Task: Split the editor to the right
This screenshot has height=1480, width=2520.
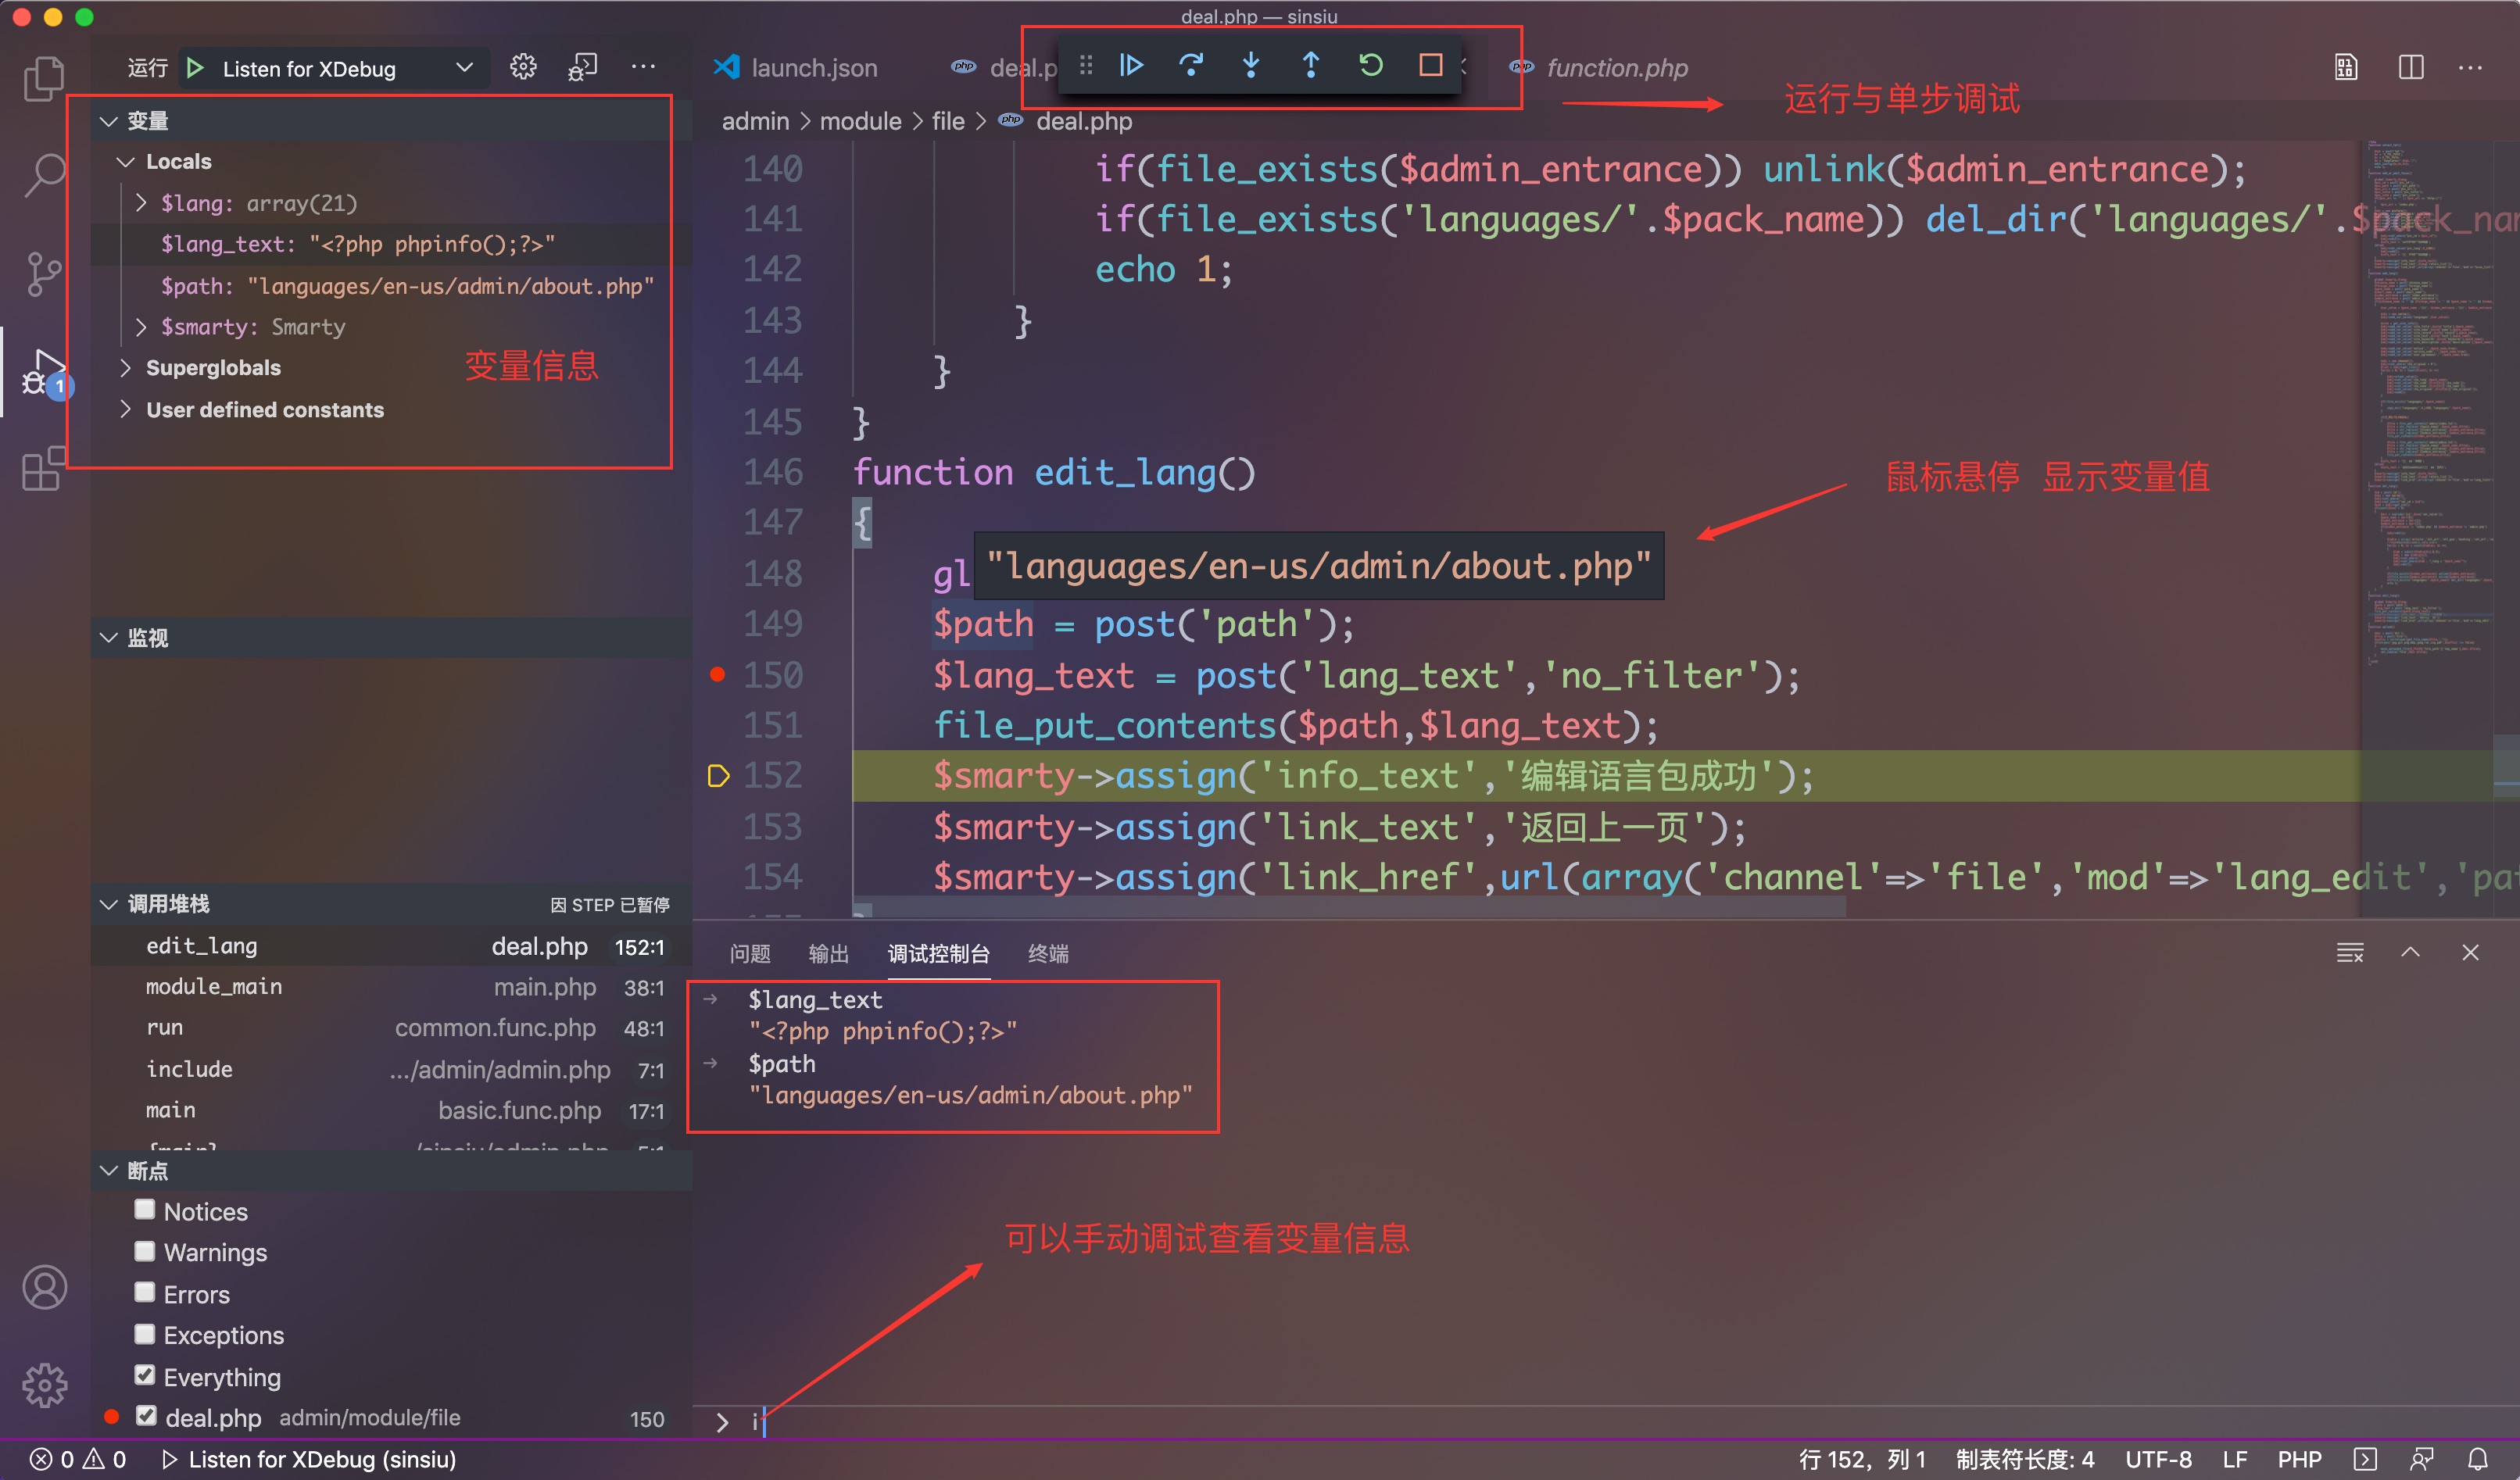Action: (2411, 68)
